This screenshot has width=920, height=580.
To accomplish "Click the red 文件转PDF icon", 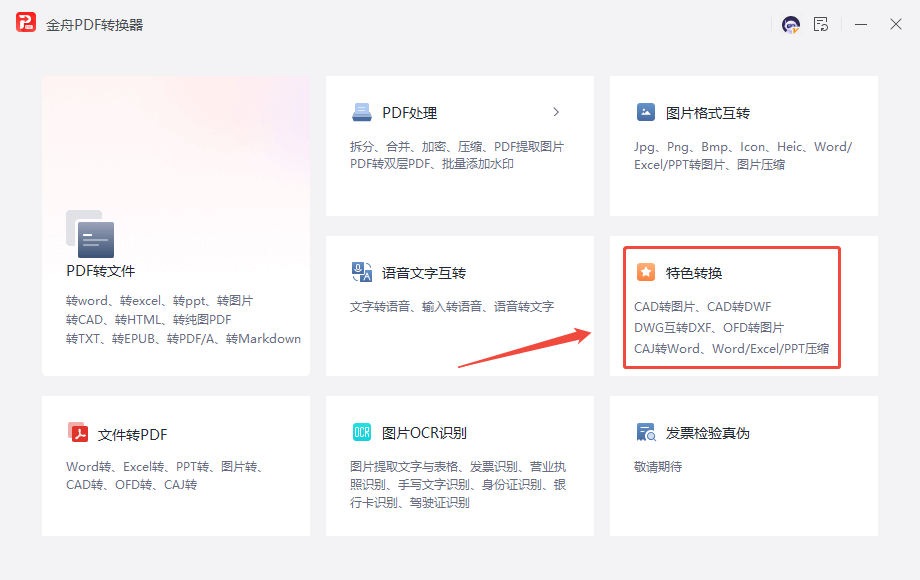I will (x=77, y=433).
